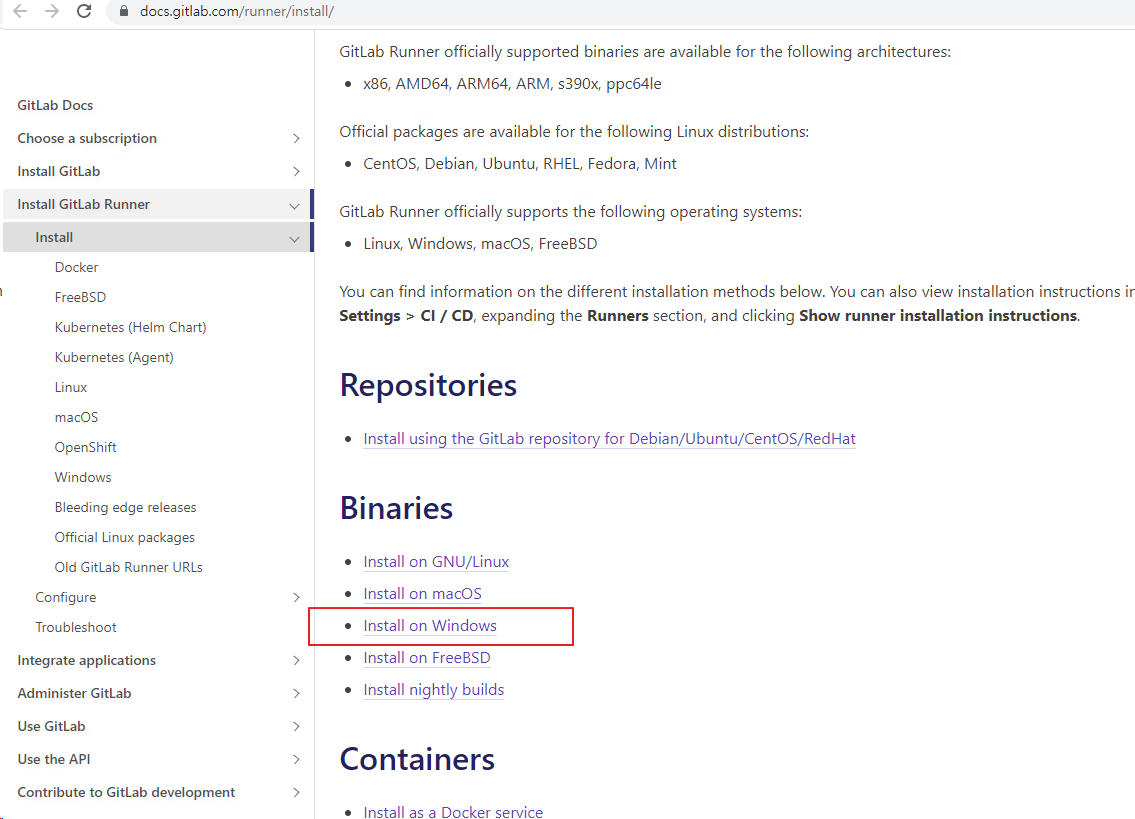Image resolution: width=1135 pixels, height=819 pixels.
Task: Expand Contribute to GitLab development chevron
Action: point(296,792)
